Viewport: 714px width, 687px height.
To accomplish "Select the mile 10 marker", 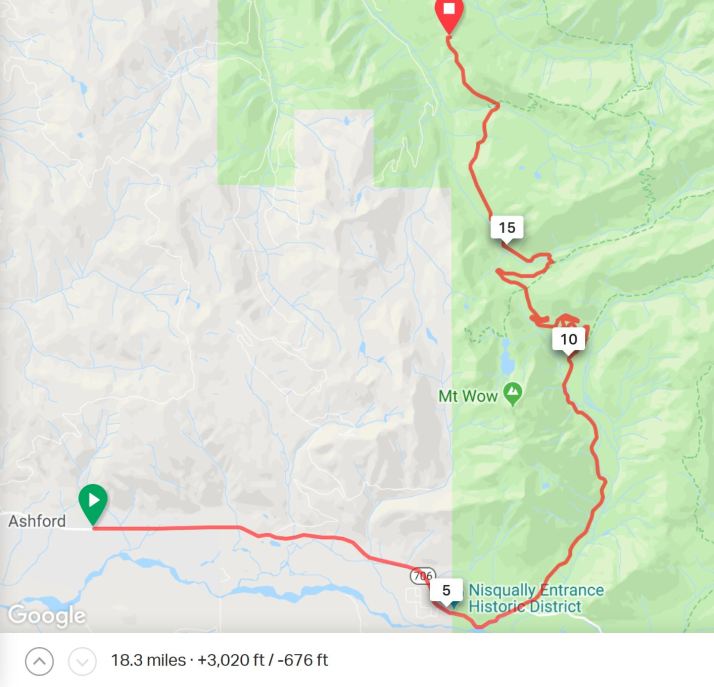I will coord(568,340).
